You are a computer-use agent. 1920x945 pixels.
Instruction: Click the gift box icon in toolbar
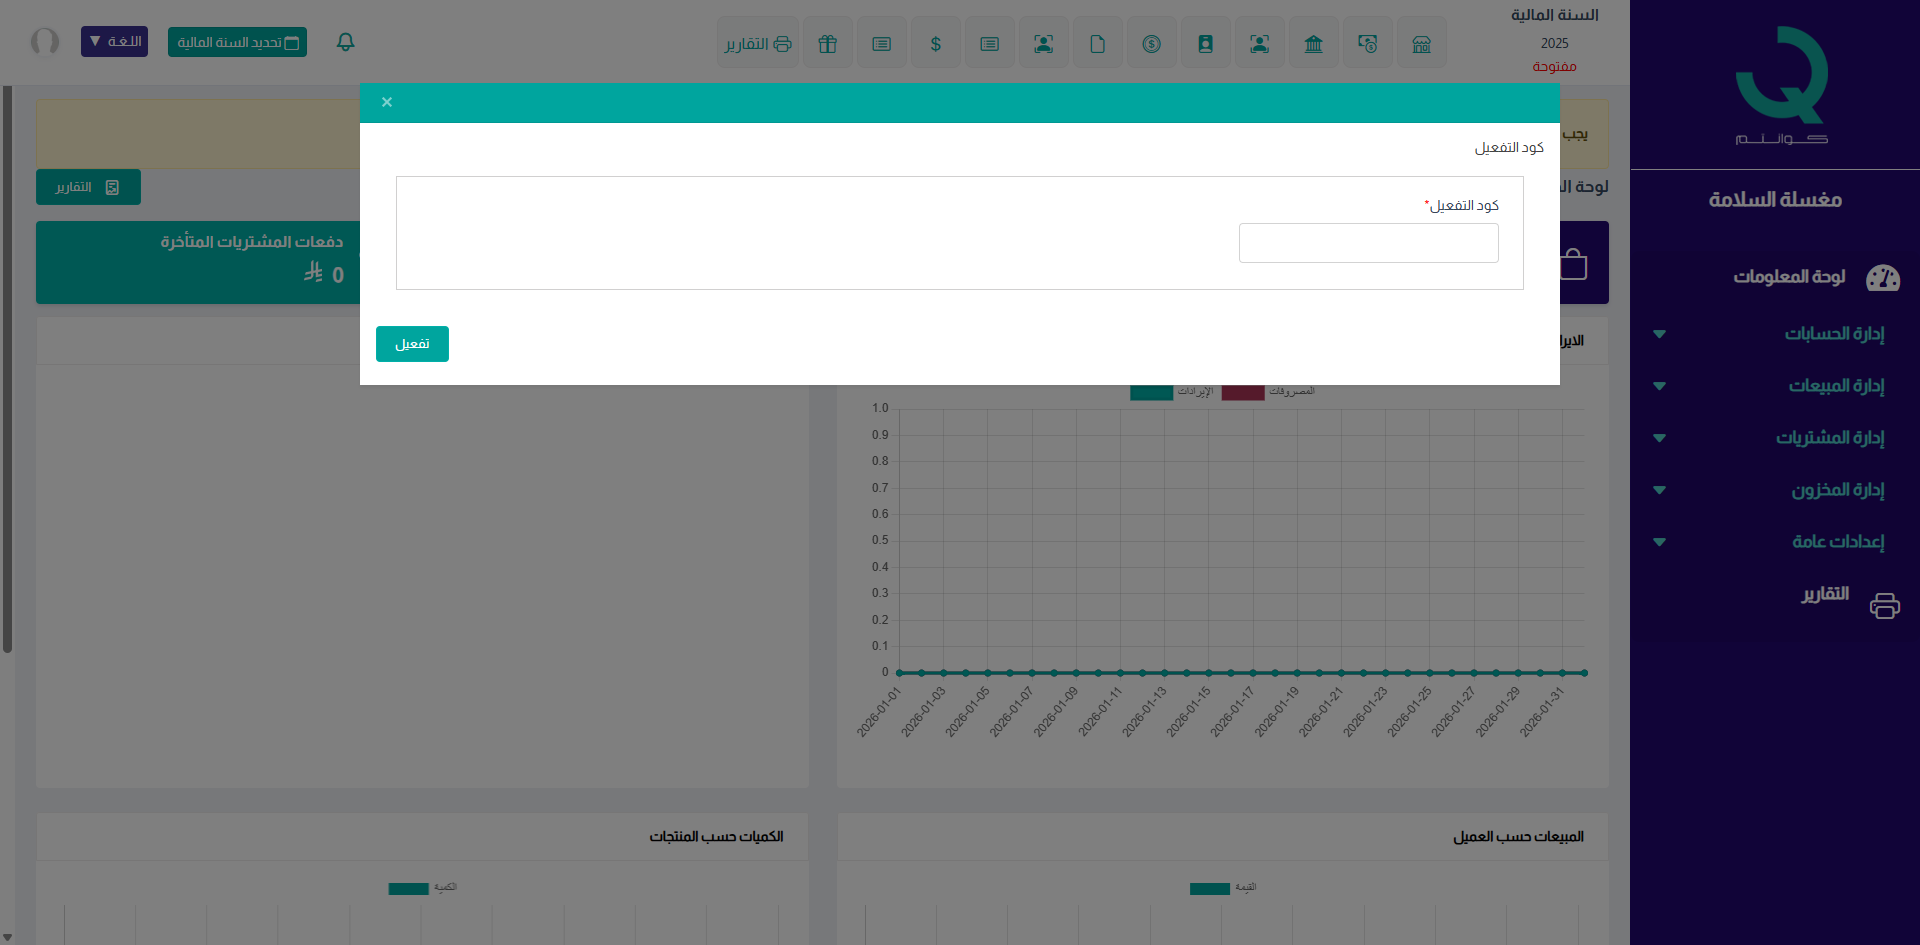[827, 44]
